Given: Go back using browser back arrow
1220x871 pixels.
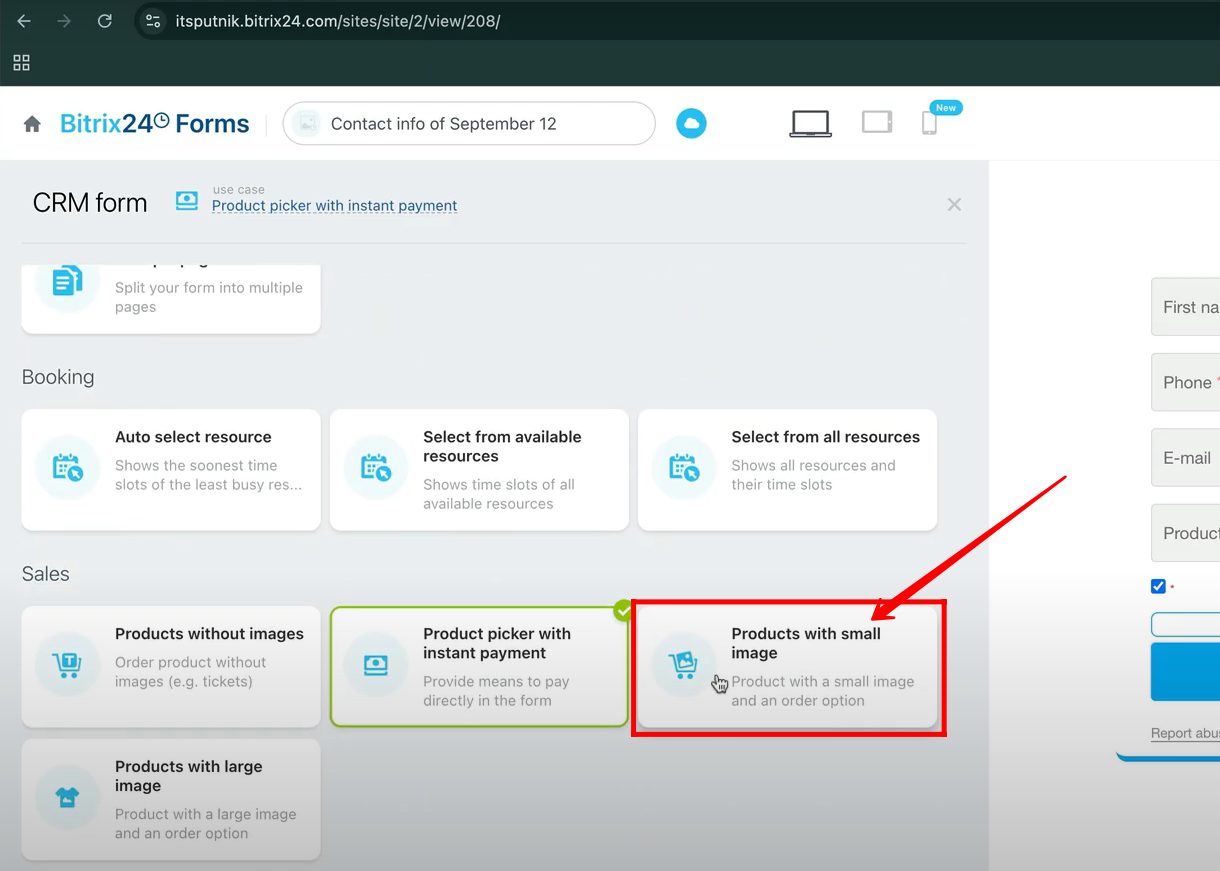Looking at the screenshot, I should click(24, 21).
